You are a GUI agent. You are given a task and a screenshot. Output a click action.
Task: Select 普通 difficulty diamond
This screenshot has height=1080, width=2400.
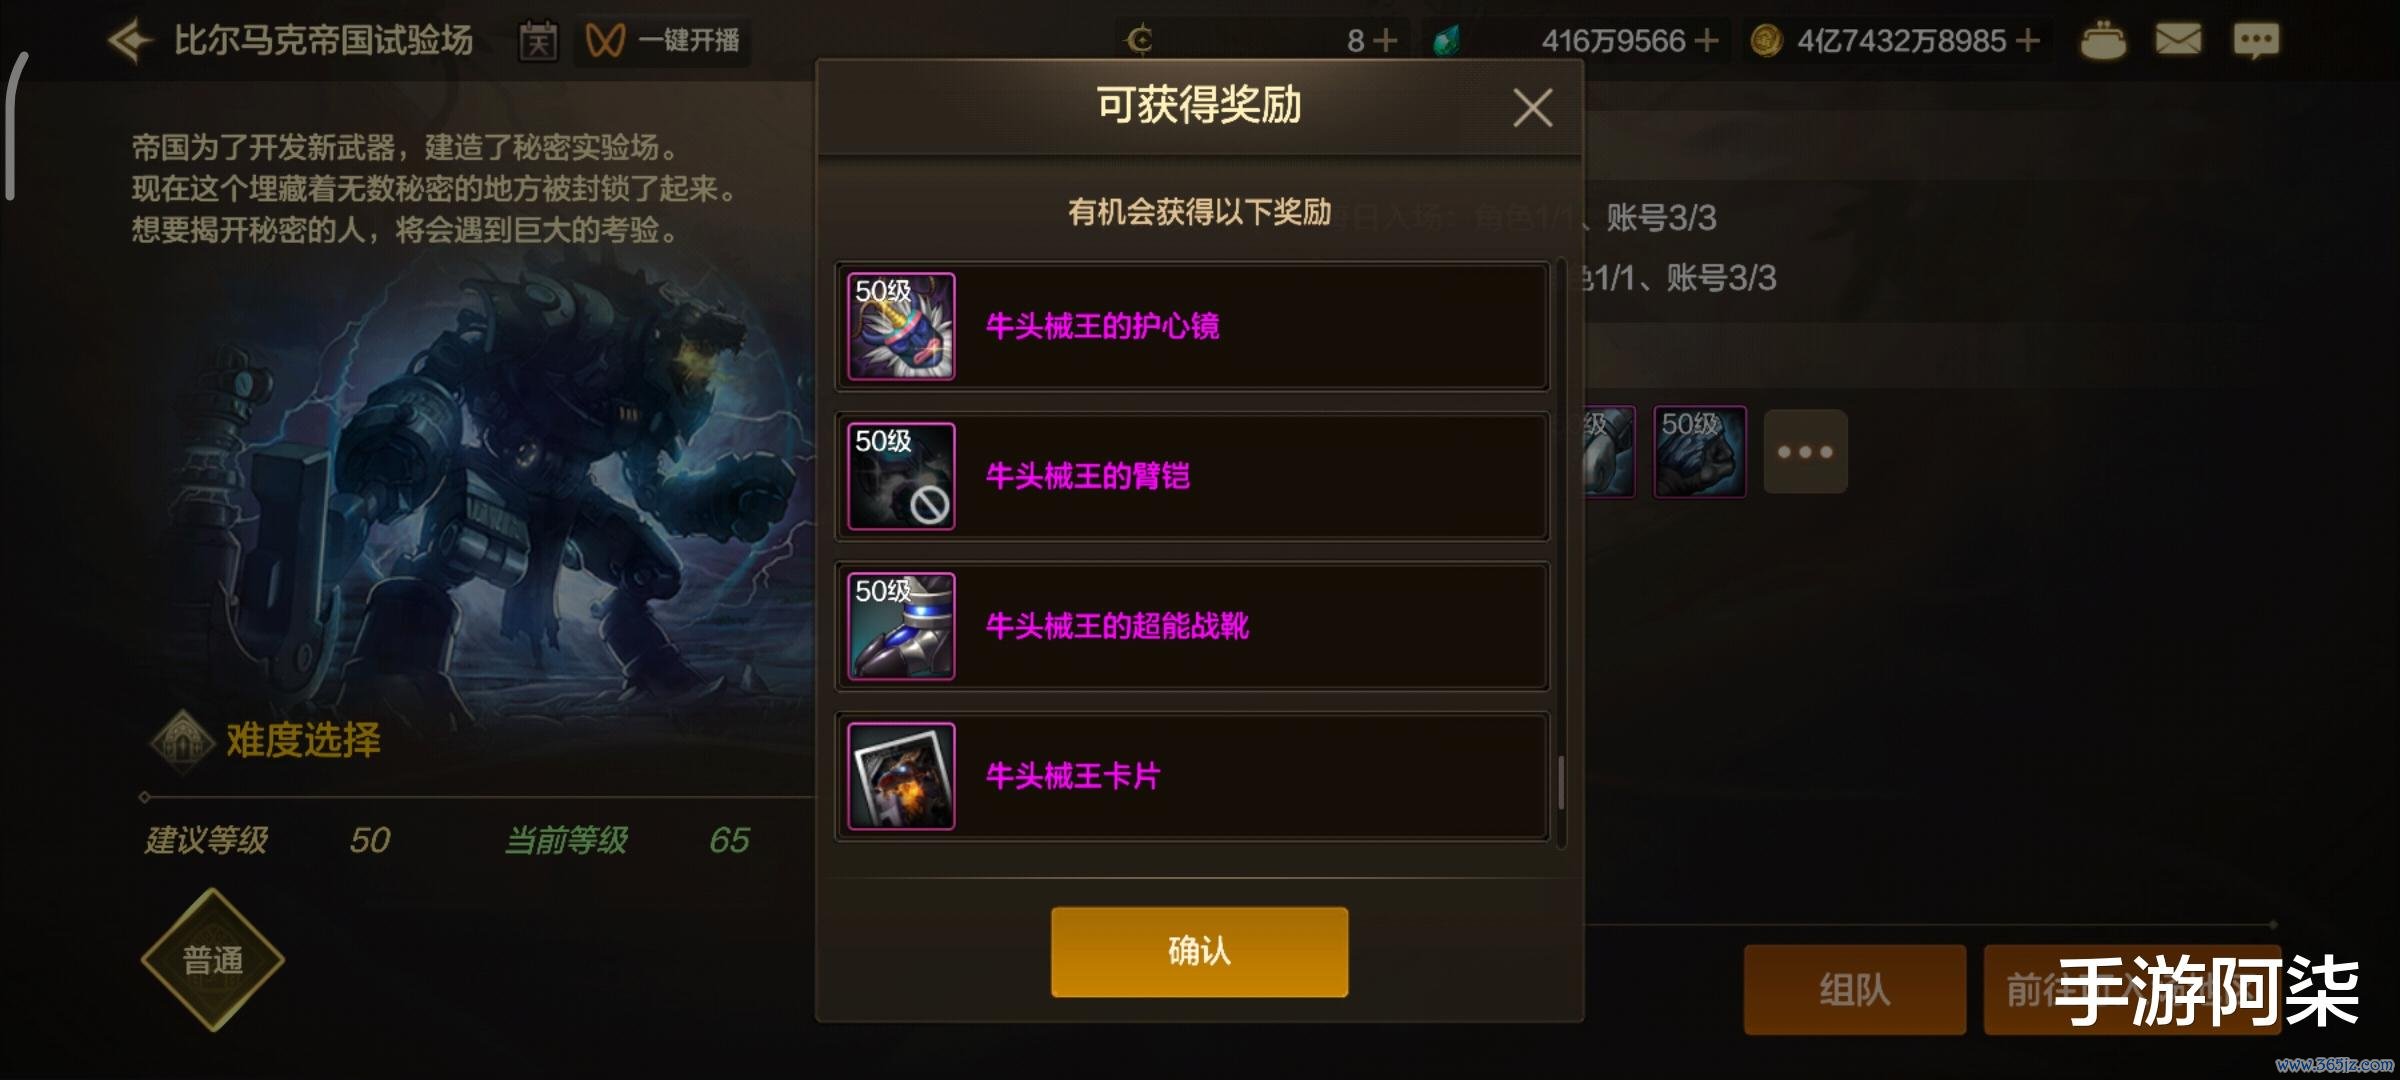213,960
